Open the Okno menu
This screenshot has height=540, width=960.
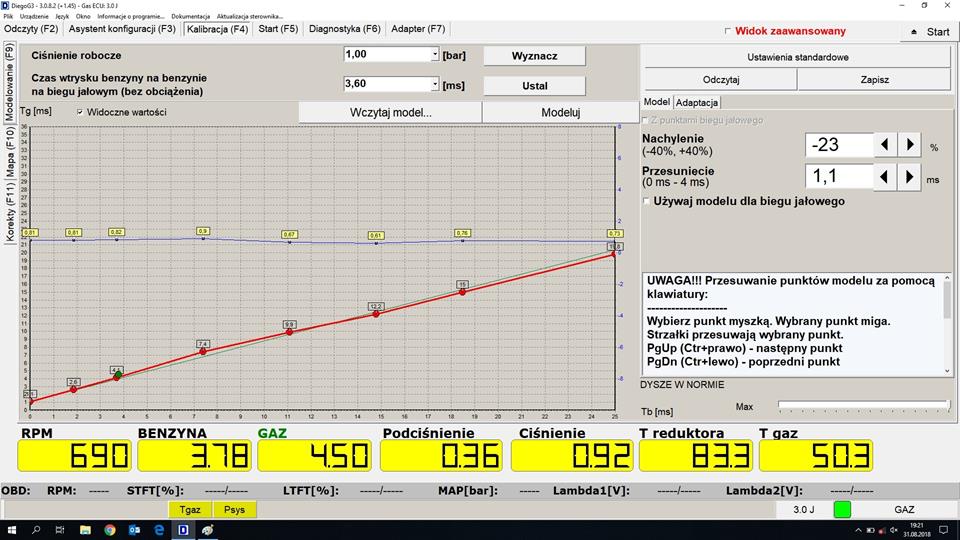click(x=83, y=17)
